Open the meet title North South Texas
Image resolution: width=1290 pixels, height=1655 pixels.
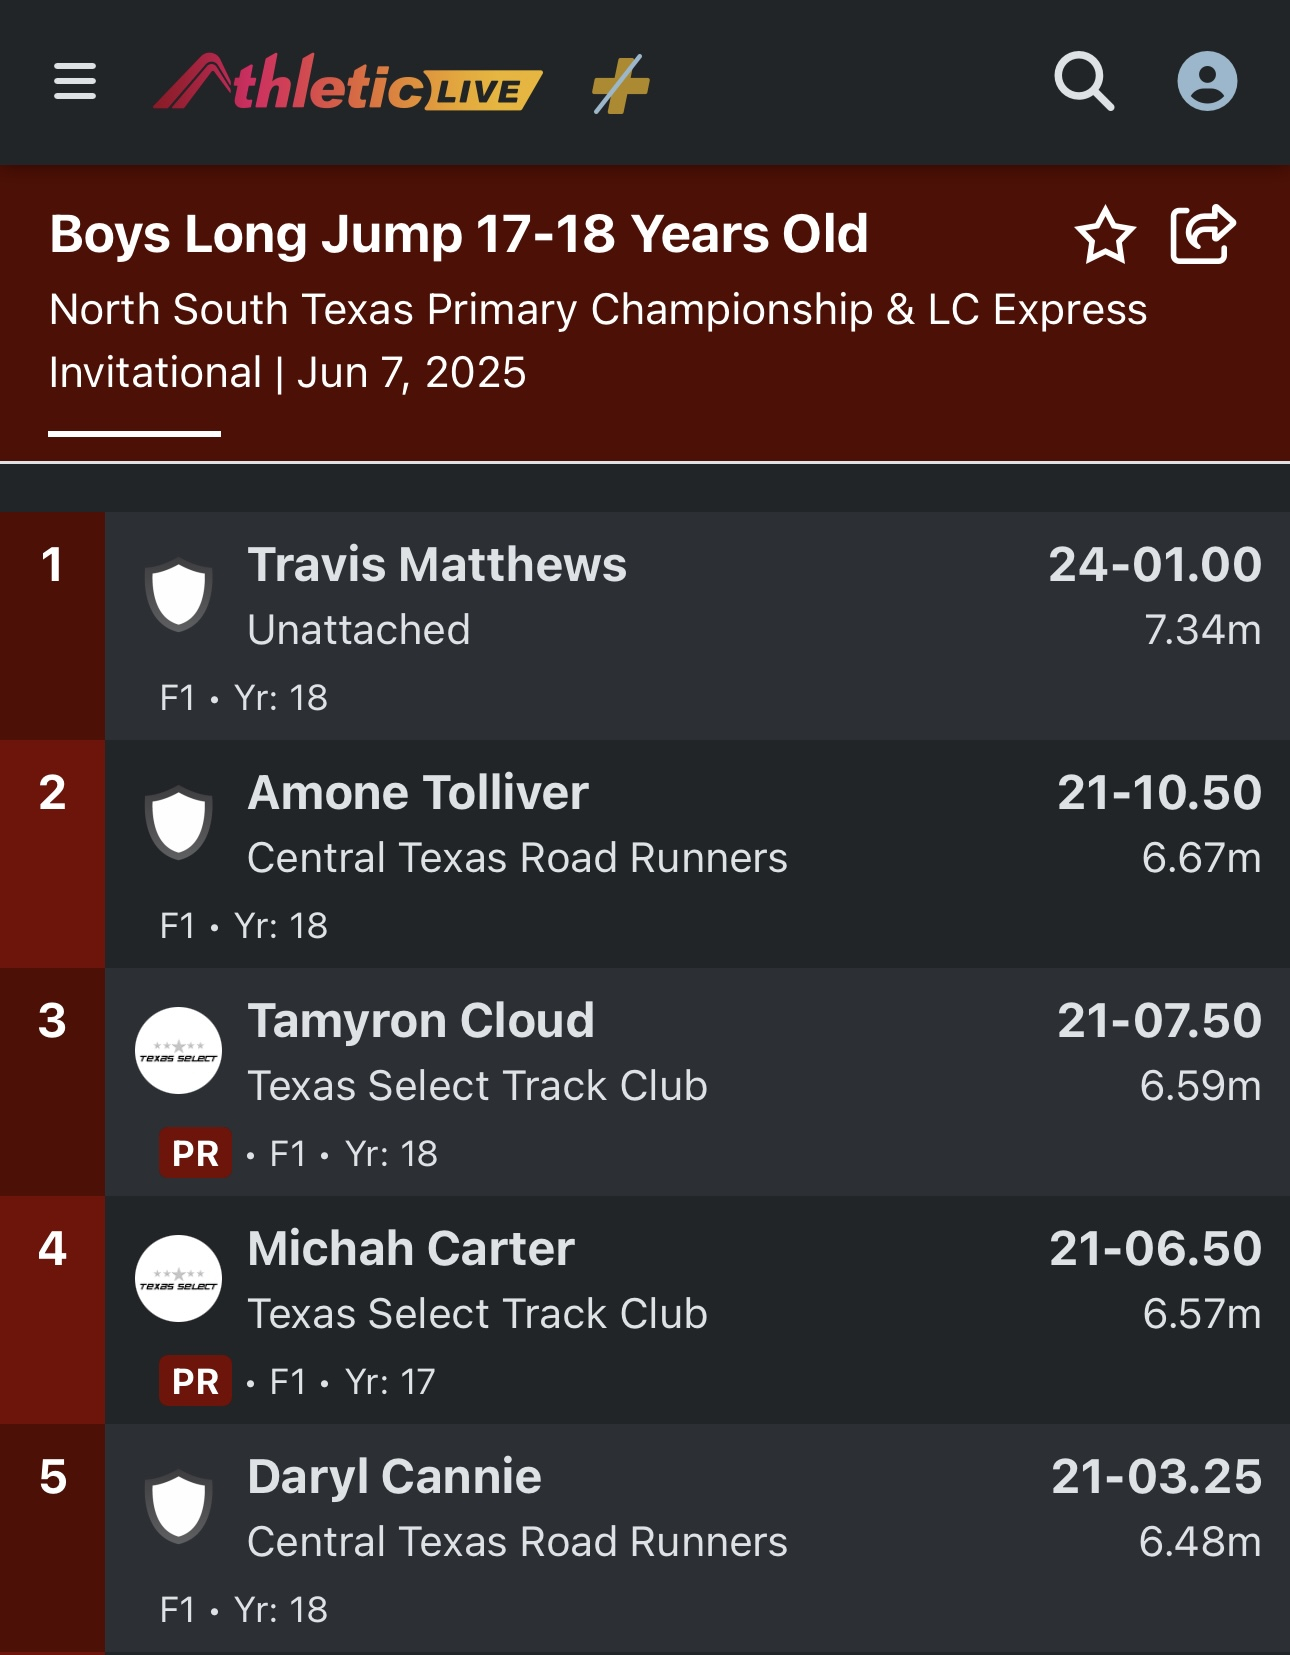(598, 341)
